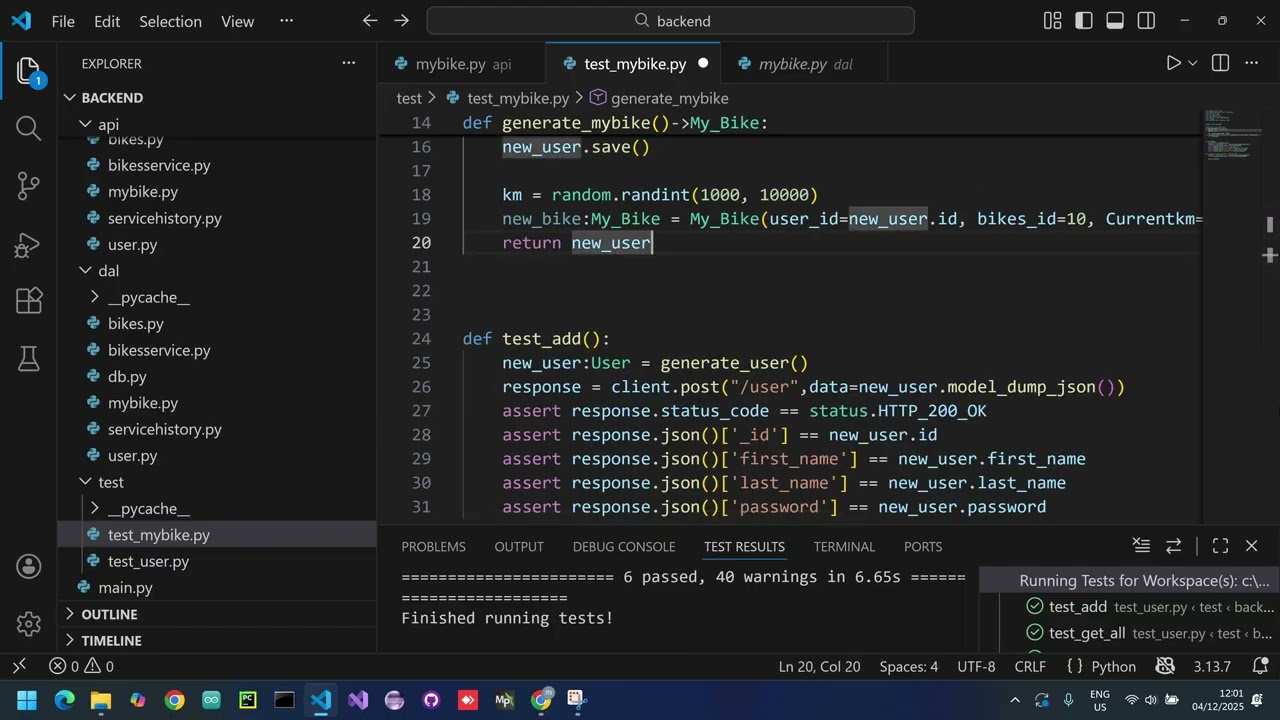This screenshot has height=720, width=1280.
Task: Open the editor More Actions ellipsis
Action: click(1251, 63)
